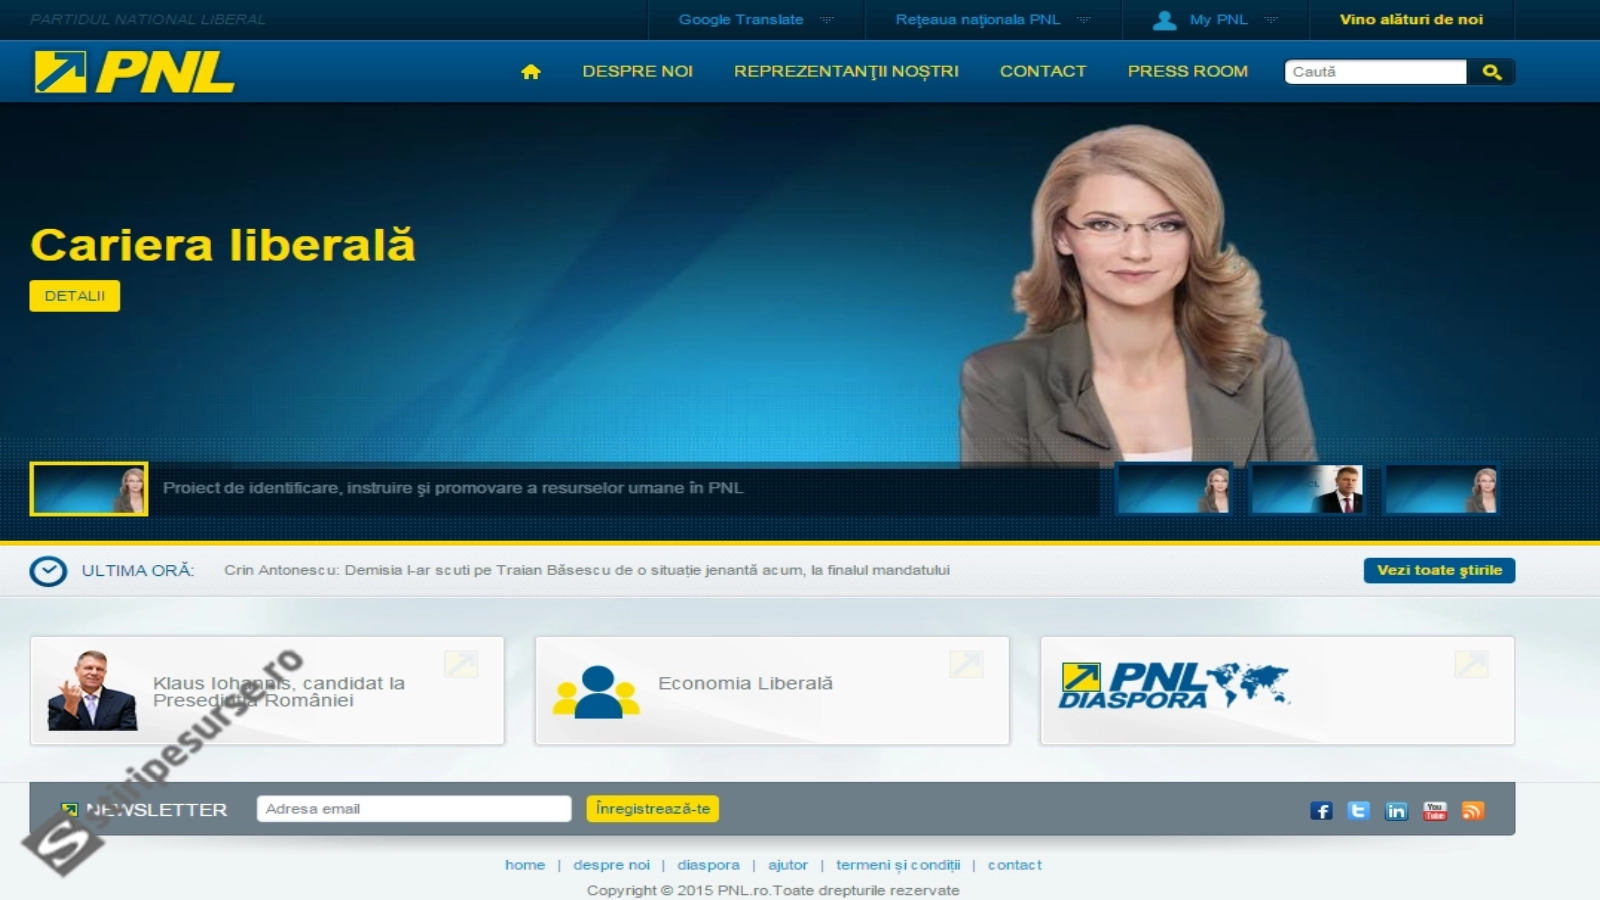Click the termeni și condiții footer link
The height and width of the screenshot is (900, 1600).
point(897,865)
